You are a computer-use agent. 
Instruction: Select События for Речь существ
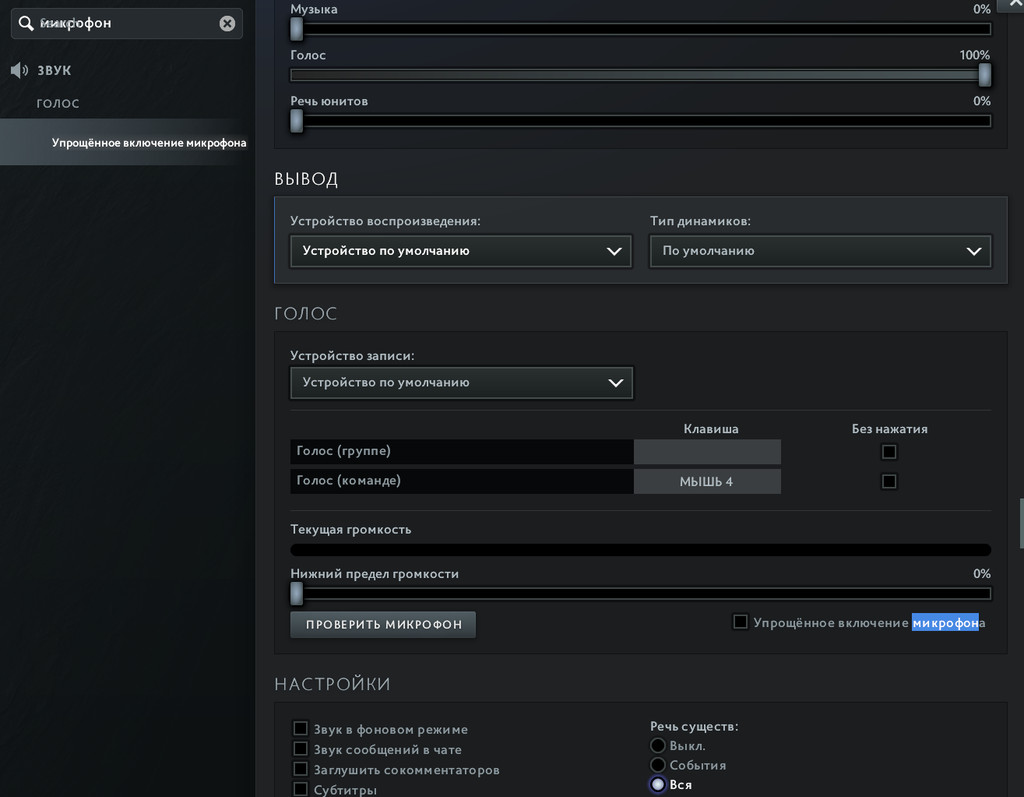[x=658, y=765]
